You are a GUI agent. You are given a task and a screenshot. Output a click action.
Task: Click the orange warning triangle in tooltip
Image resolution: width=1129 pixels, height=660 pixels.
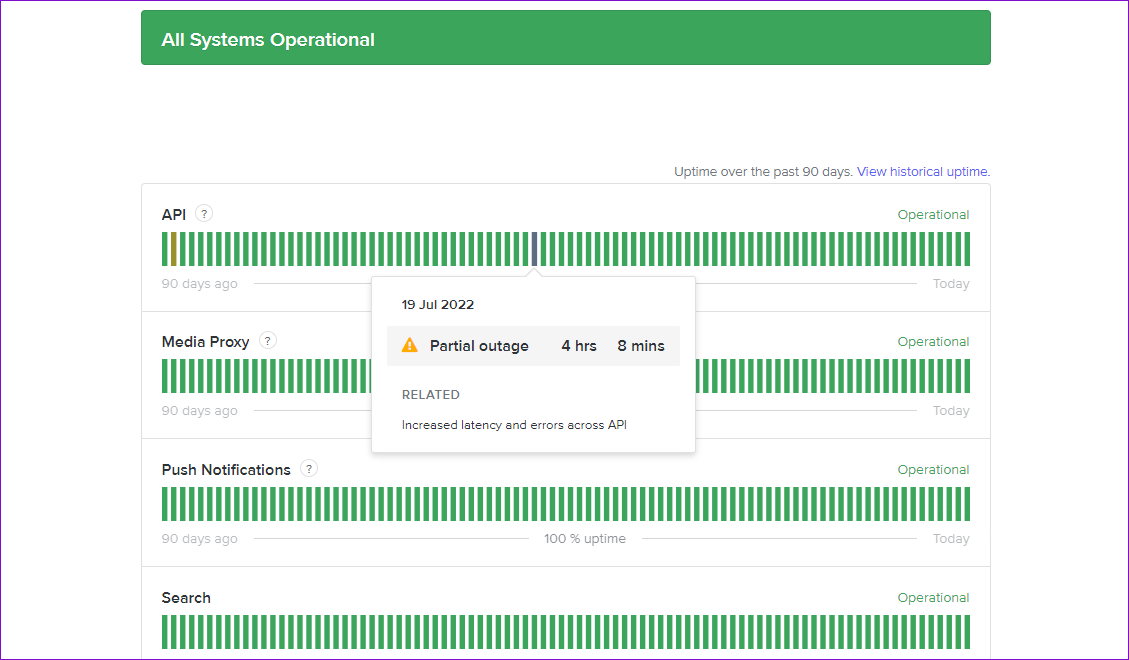(x=410, y=345)
